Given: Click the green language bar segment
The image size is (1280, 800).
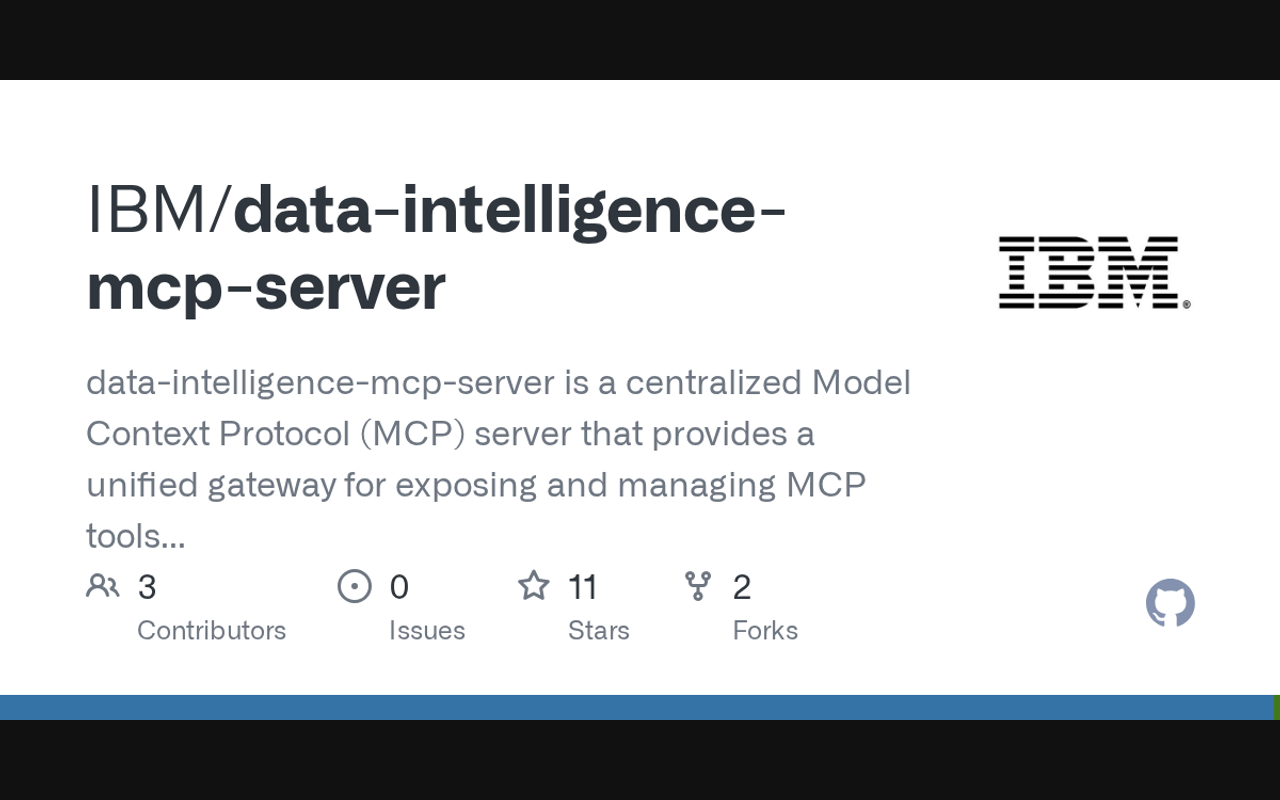Looking at the screenshot, I should tap(1277, 707).
